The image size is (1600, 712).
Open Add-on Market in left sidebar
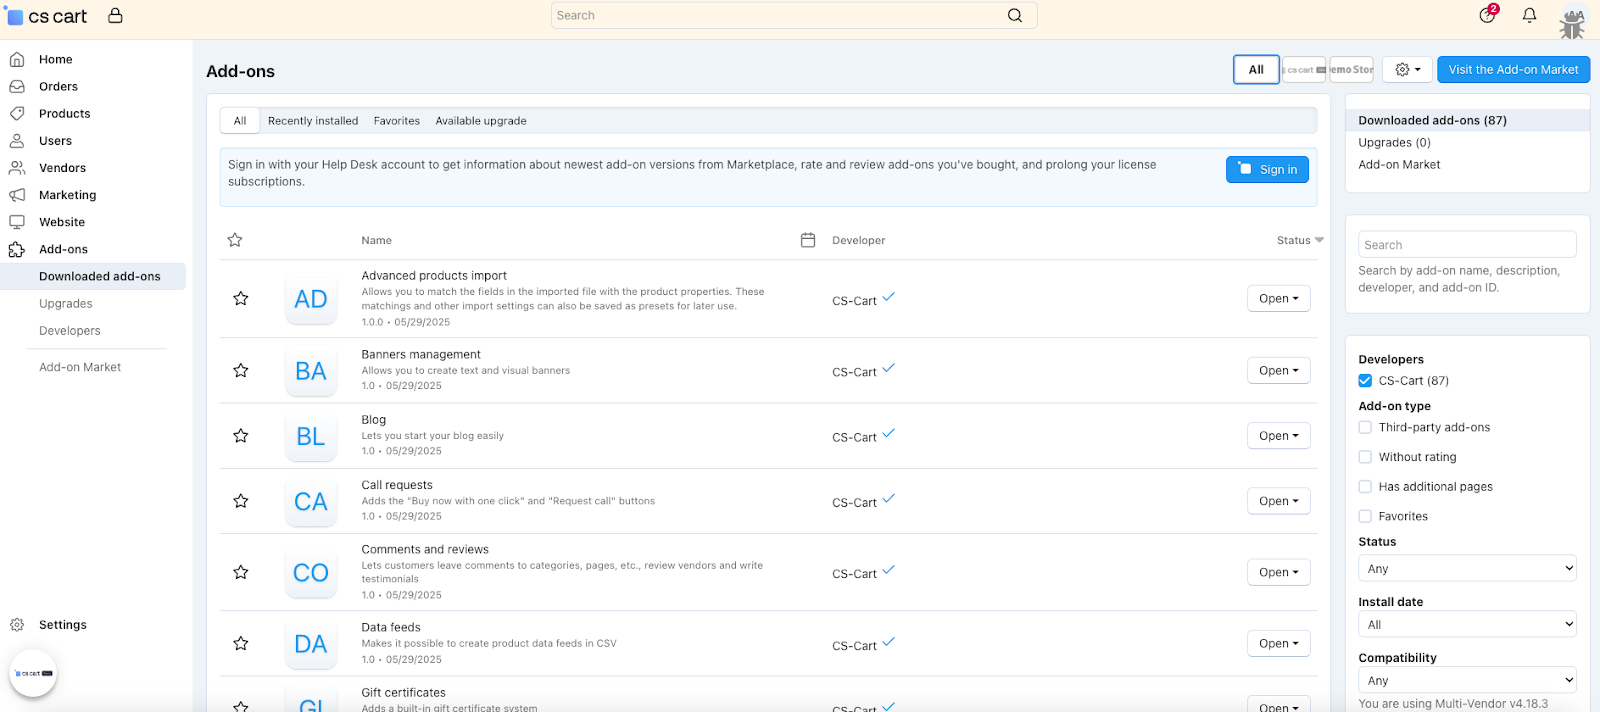pos(80,367)
